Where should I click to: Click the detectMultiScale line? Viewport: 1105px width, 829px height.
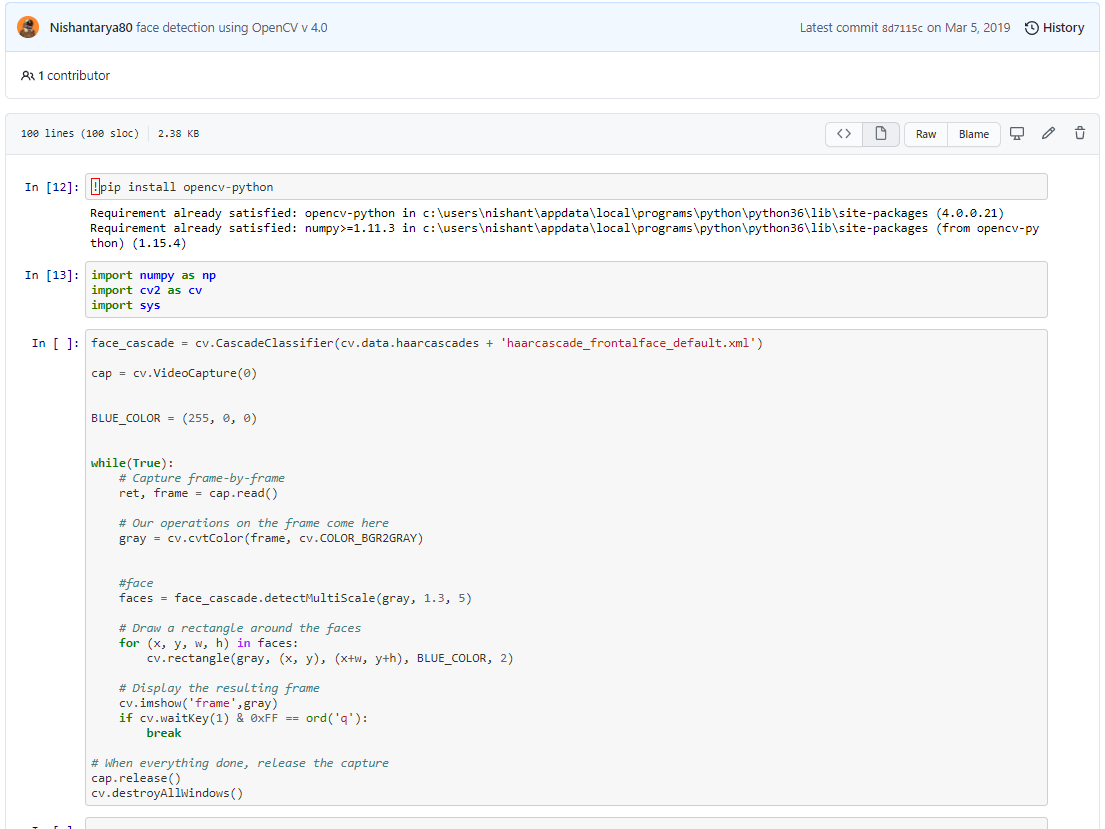click(x=295, y=598)
